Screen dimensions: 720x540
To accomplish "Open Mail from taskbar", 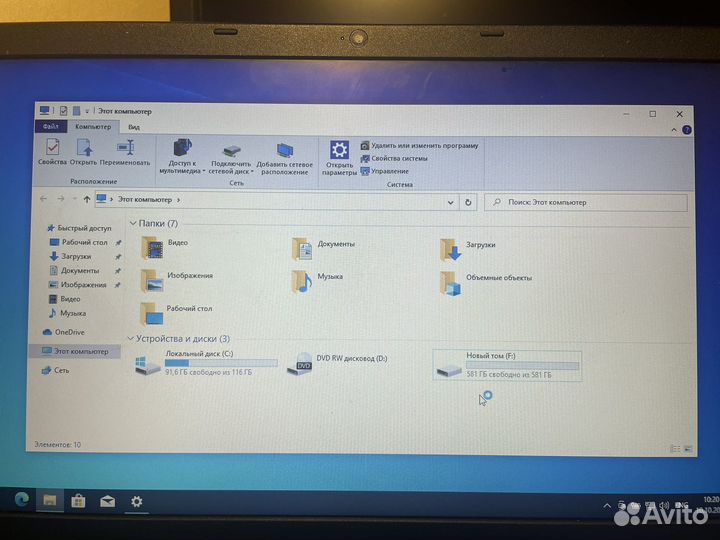I will (x=107, y=501).
